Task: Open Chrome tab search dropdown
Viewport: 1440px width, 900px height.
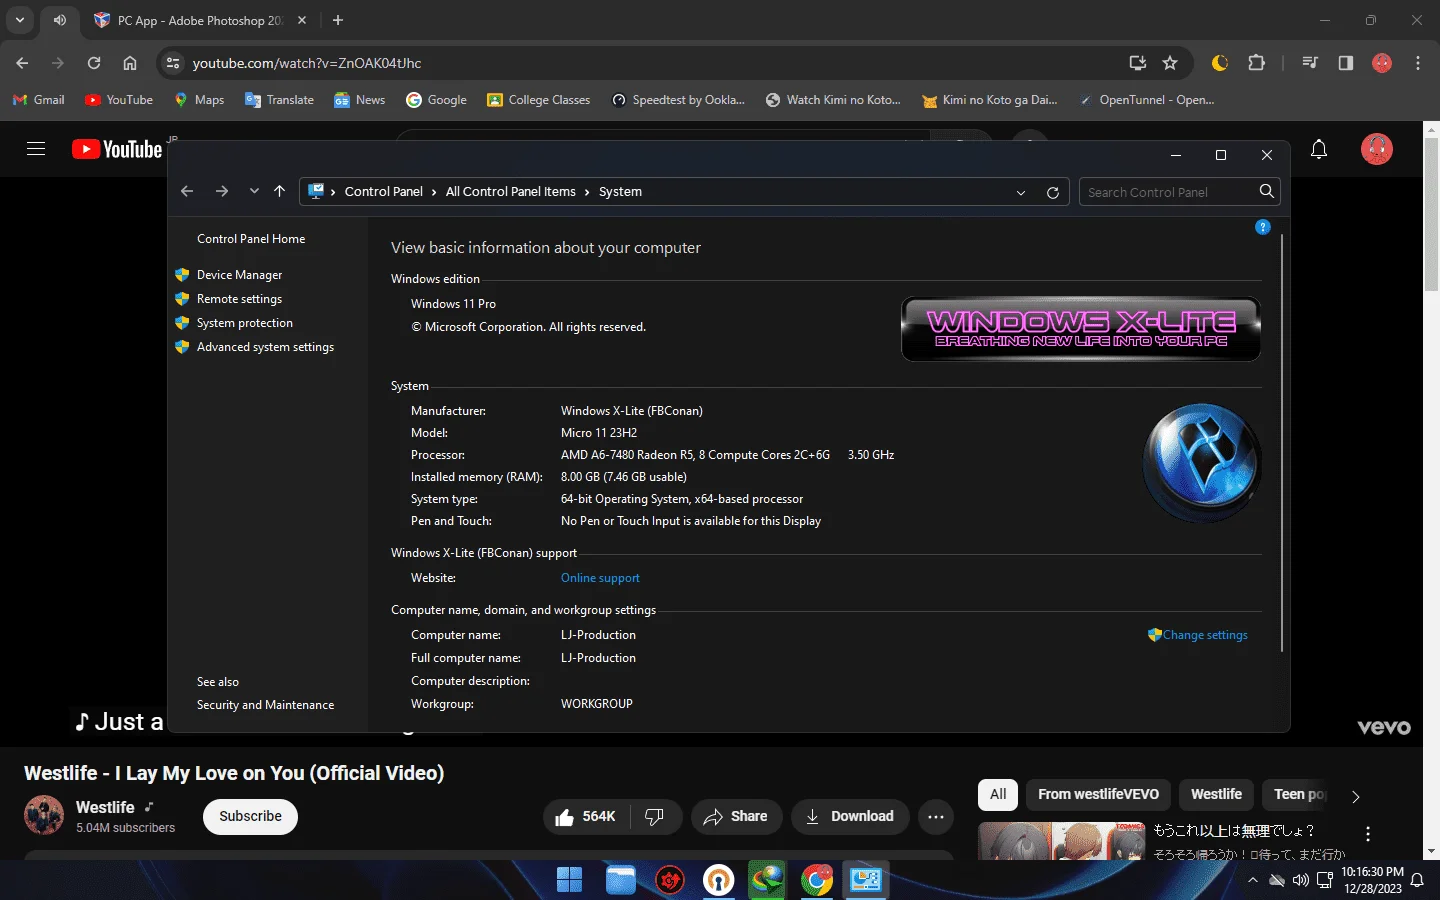Action: point(19,20)
